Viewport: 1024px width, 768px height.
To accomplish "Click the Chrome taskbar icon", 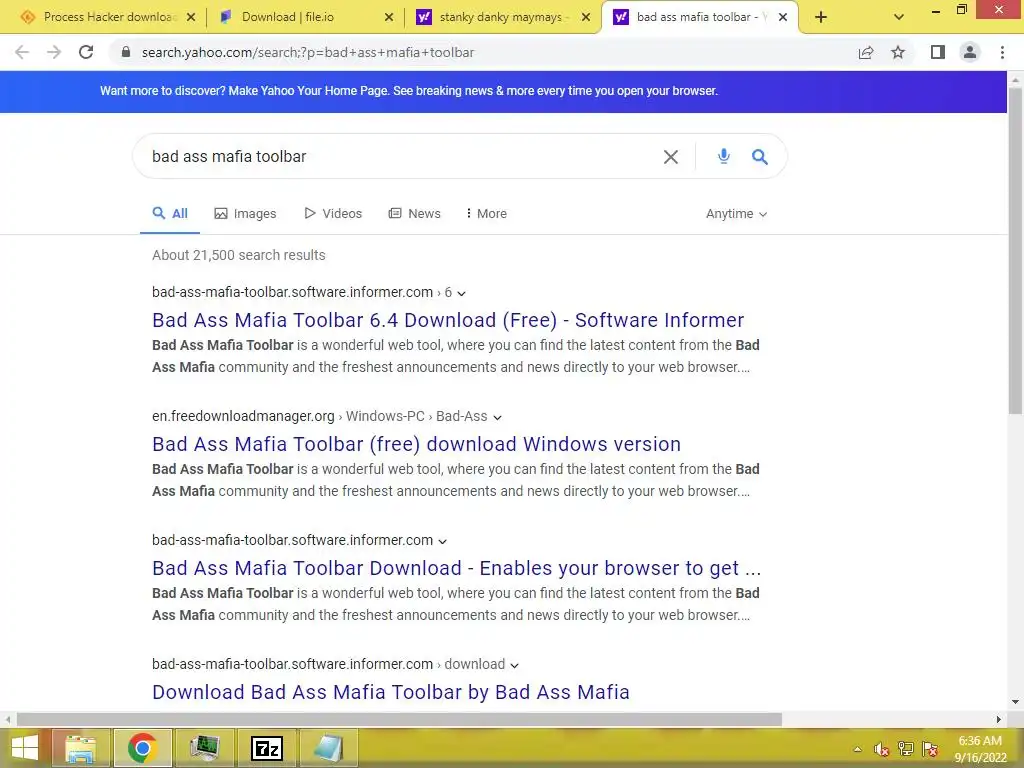I will (142, 748).
